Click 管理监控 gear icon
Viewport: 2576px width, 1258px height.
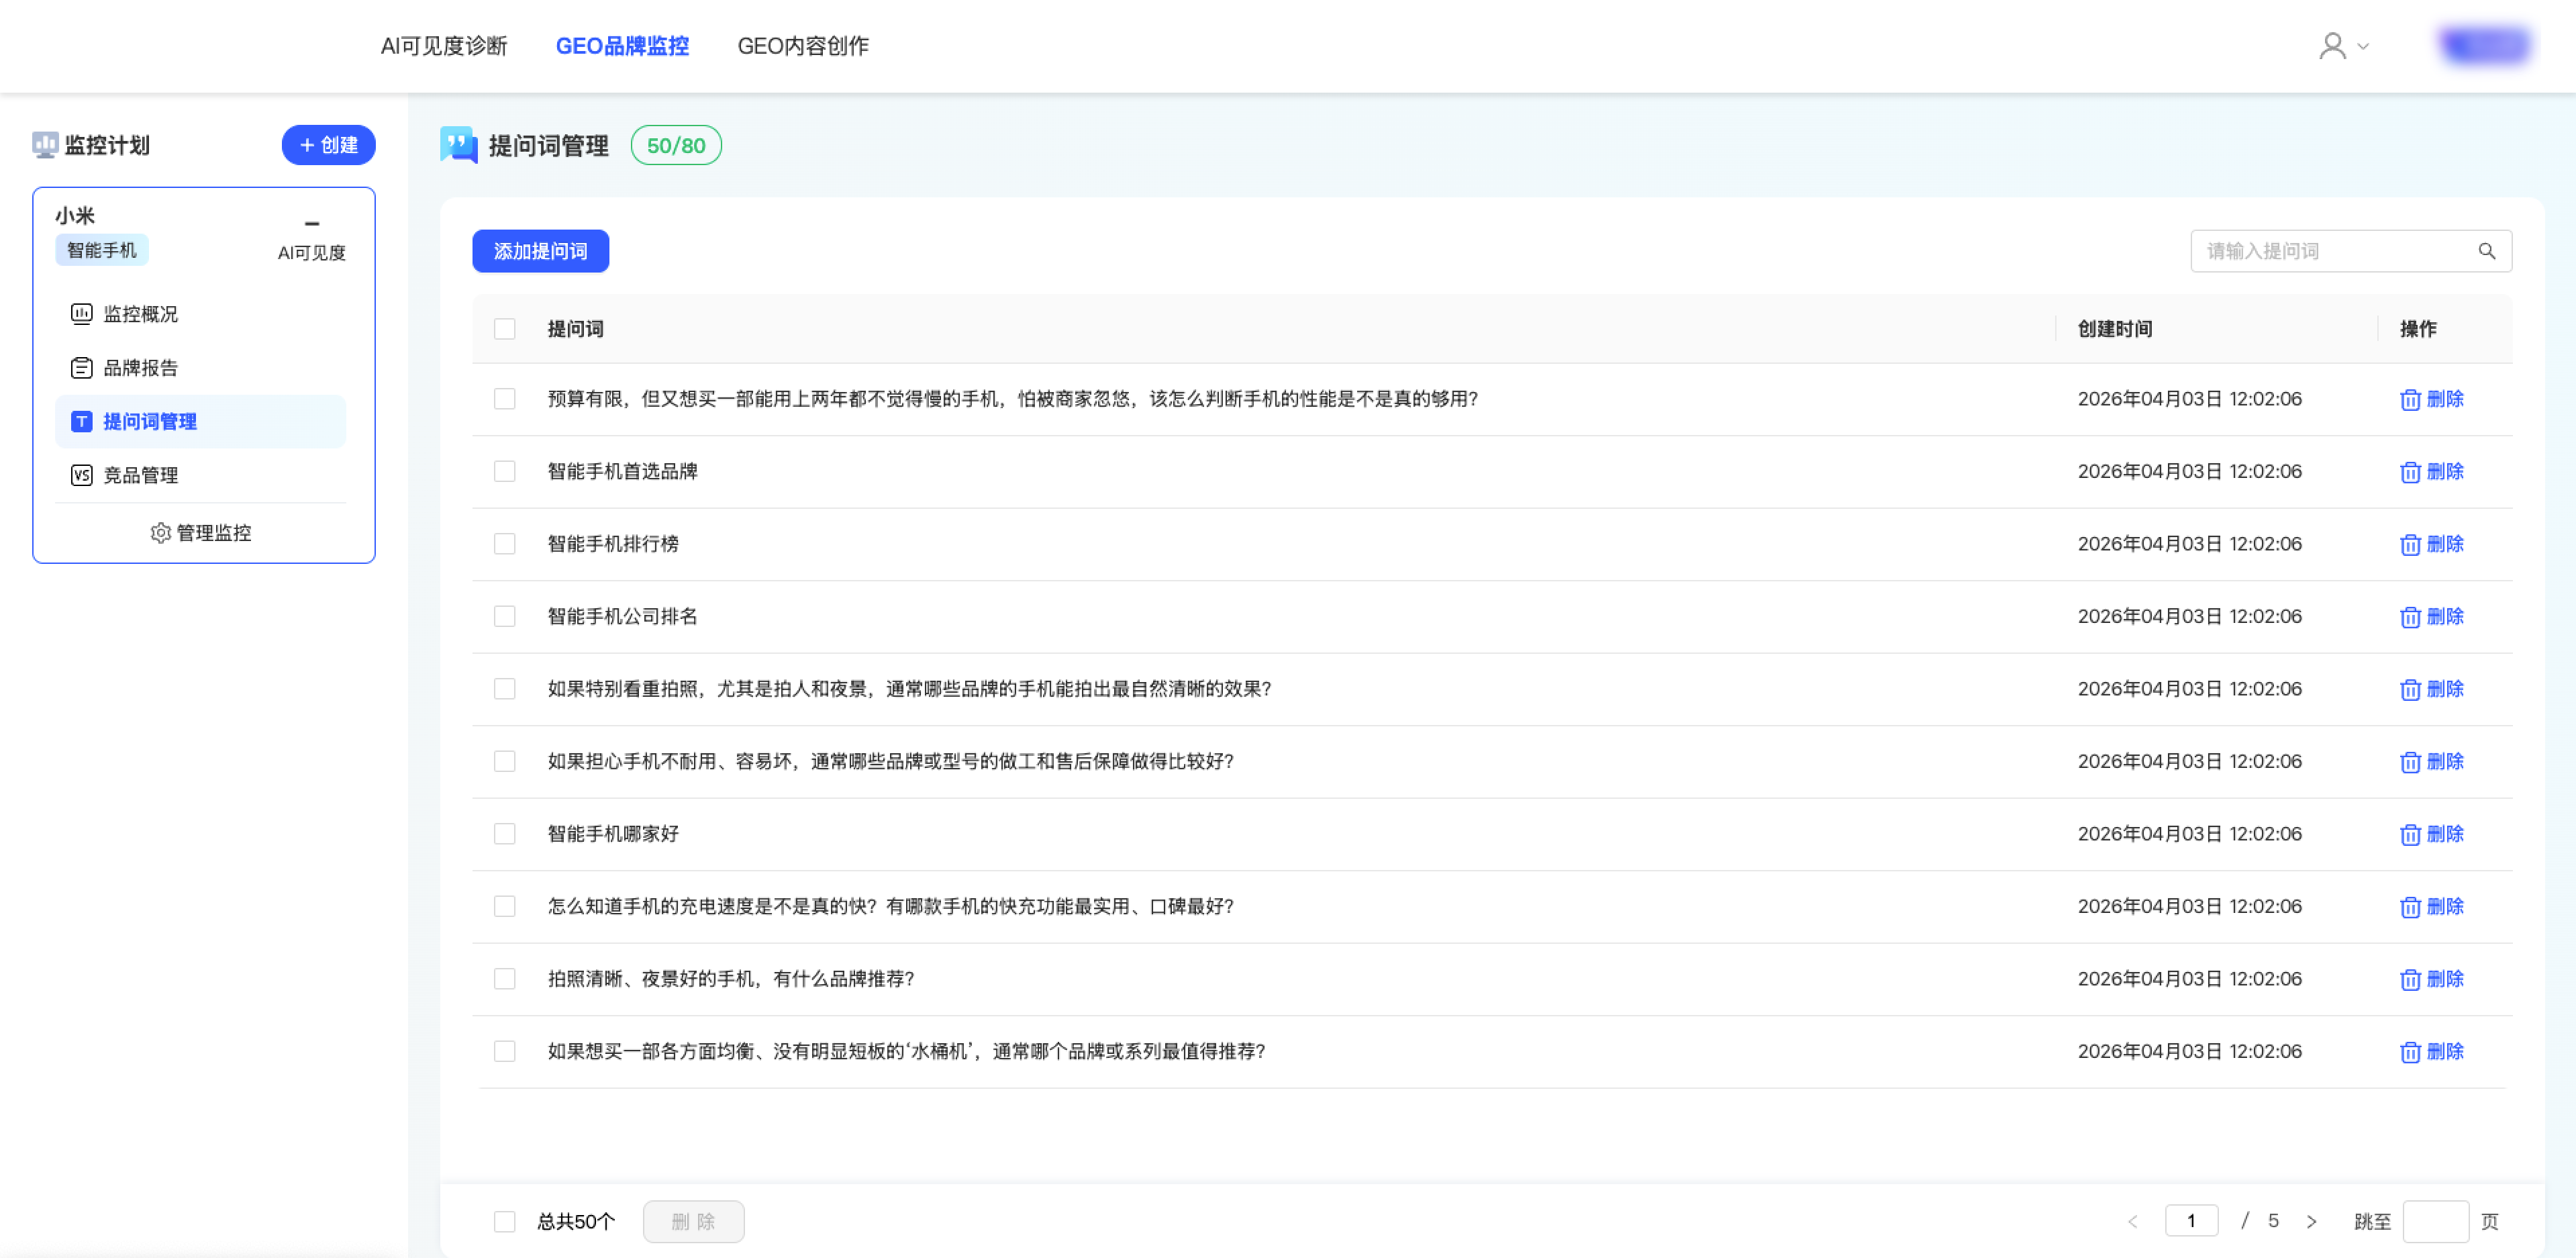tap(160, 533)
